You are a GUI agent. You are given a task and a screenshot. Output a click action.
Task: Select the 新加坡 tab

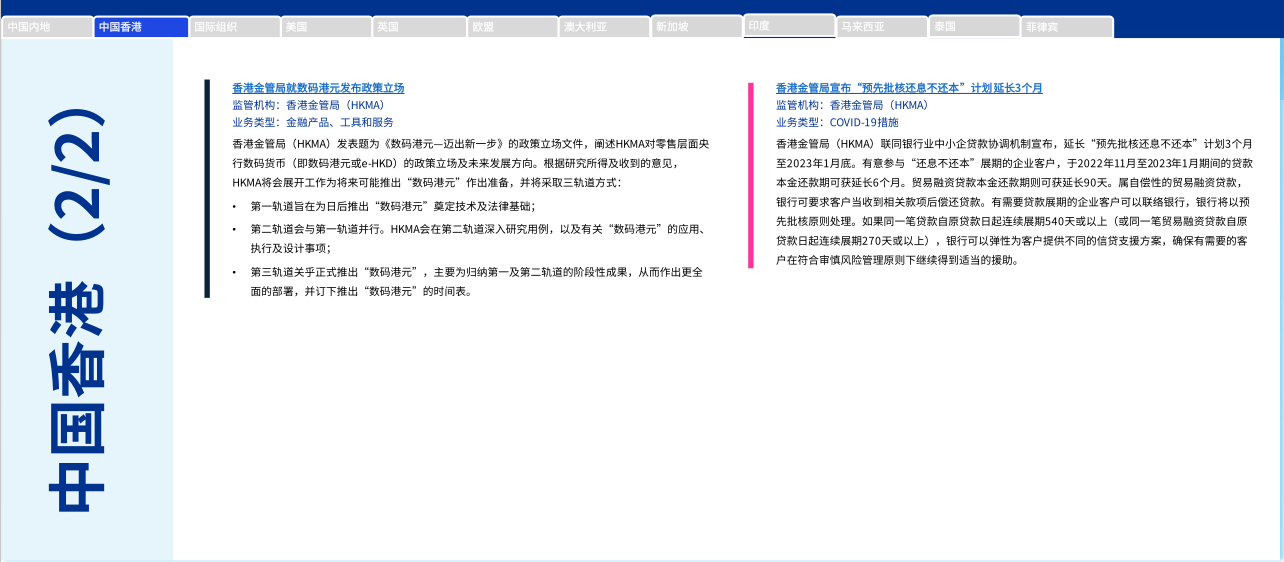[697, 27]
